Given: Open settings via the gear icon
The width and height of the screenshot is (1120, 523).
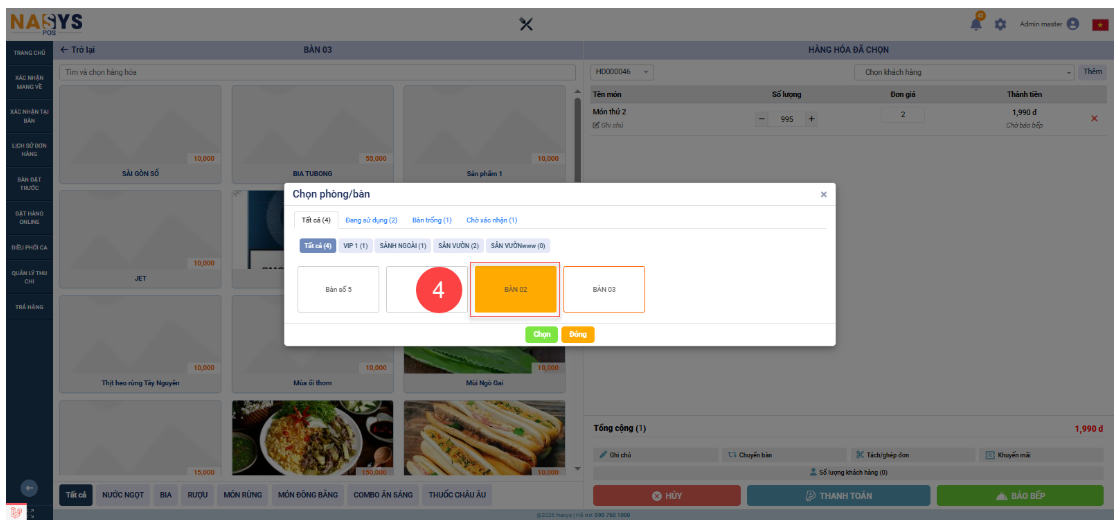Looking at the screenshot, I should pos(999,24).
